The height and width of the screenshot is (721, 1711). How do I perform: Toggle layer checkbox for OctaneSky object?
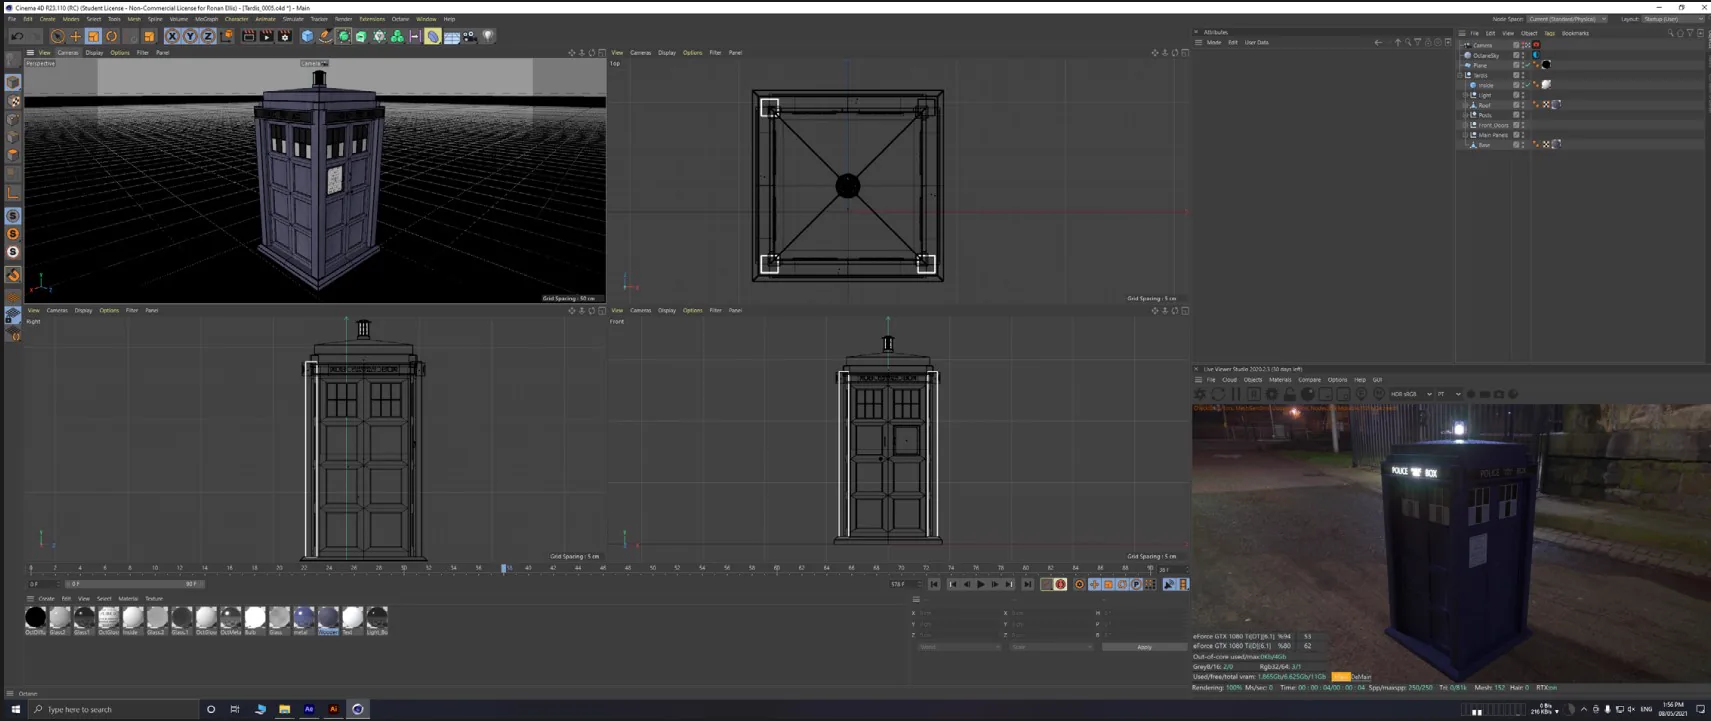pos(1516,55)
